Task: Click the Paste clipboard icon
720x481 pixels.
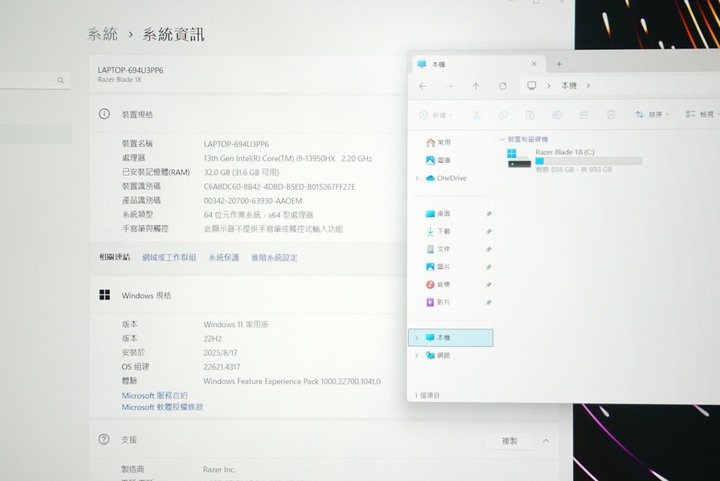Action: point(530,115)
